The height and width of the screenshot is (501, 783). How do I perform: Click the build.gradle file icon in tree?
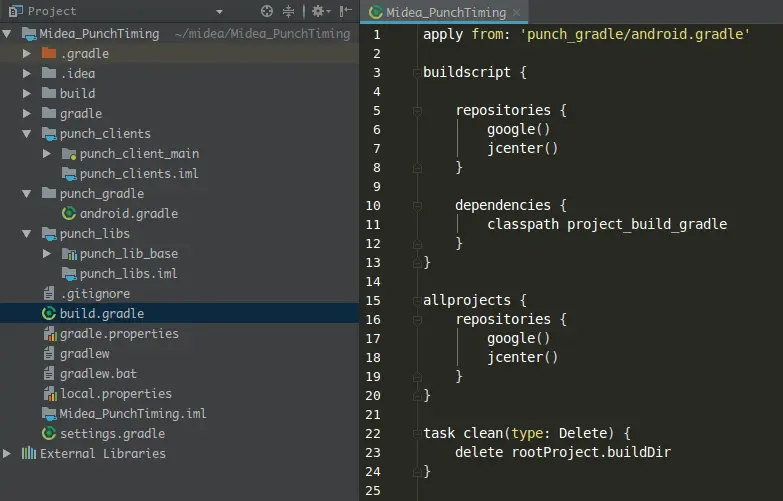(49, 313)
